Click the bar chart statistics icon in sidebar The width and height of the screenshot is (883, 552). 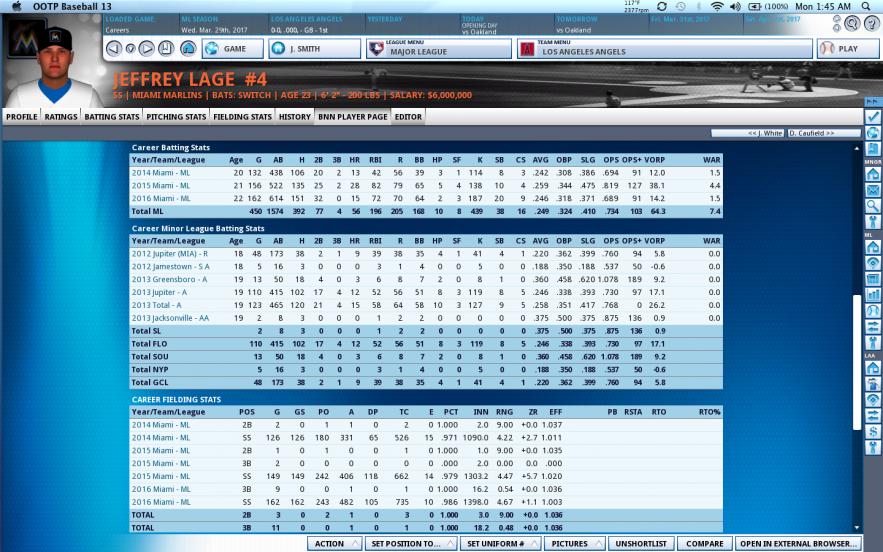click(x=873, y=294)
